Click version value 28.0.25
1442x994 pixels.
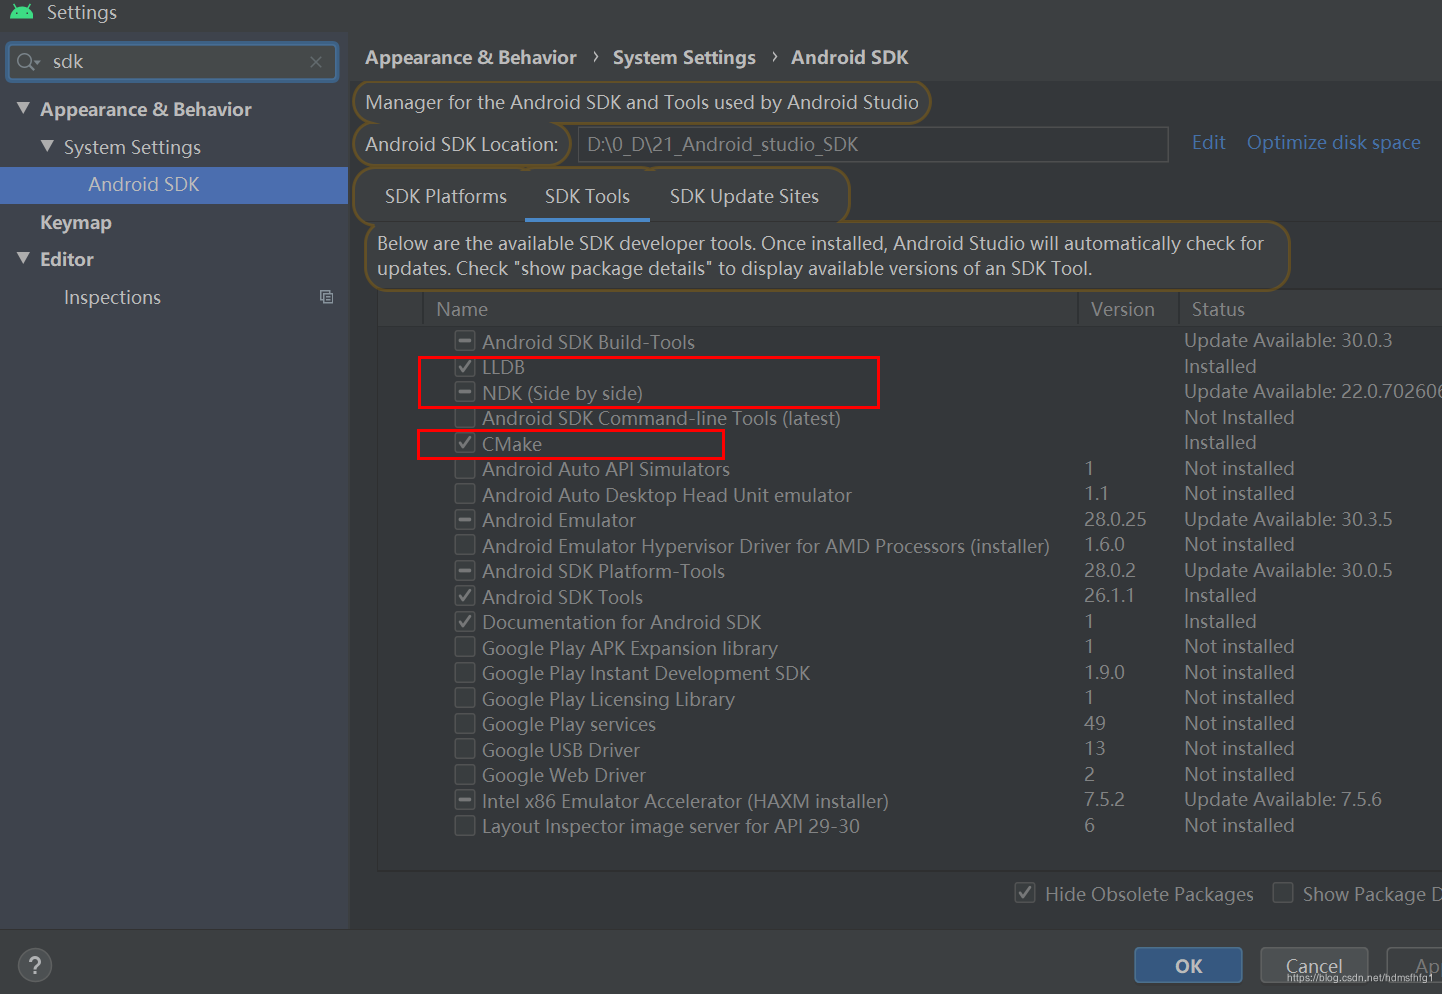(1115, 519)
